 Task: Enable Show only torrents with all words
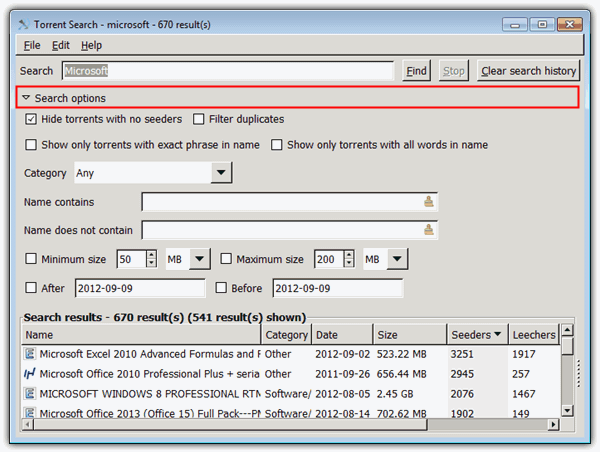(x=277, y=145)
